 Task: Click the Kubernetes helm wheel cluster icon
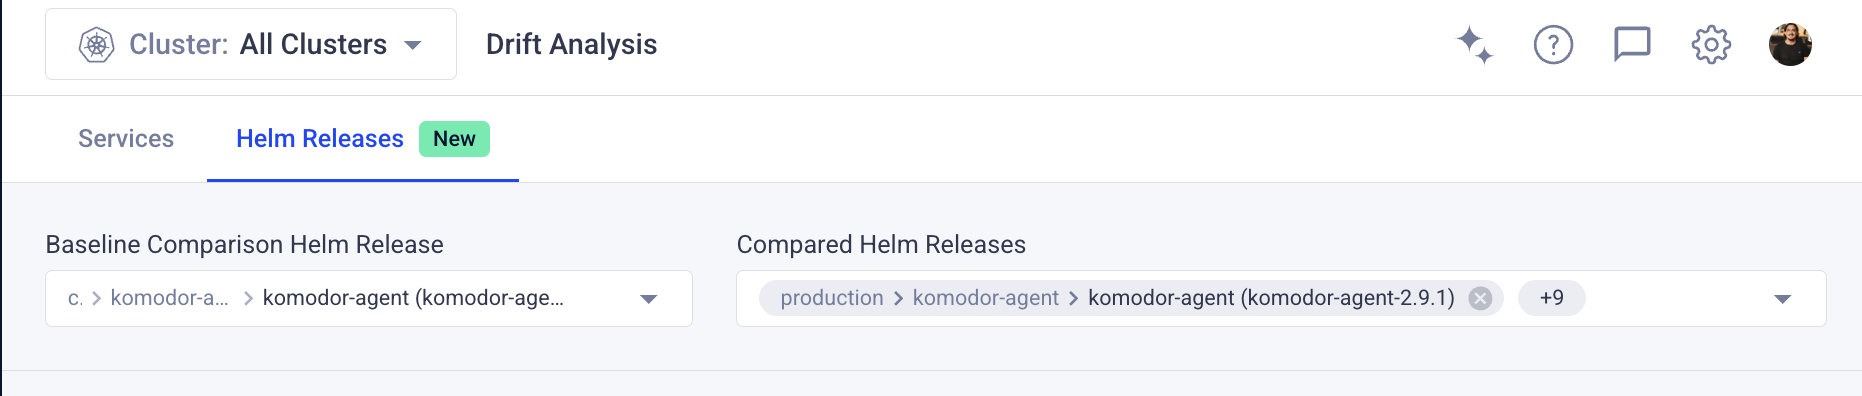click(97, 45)
